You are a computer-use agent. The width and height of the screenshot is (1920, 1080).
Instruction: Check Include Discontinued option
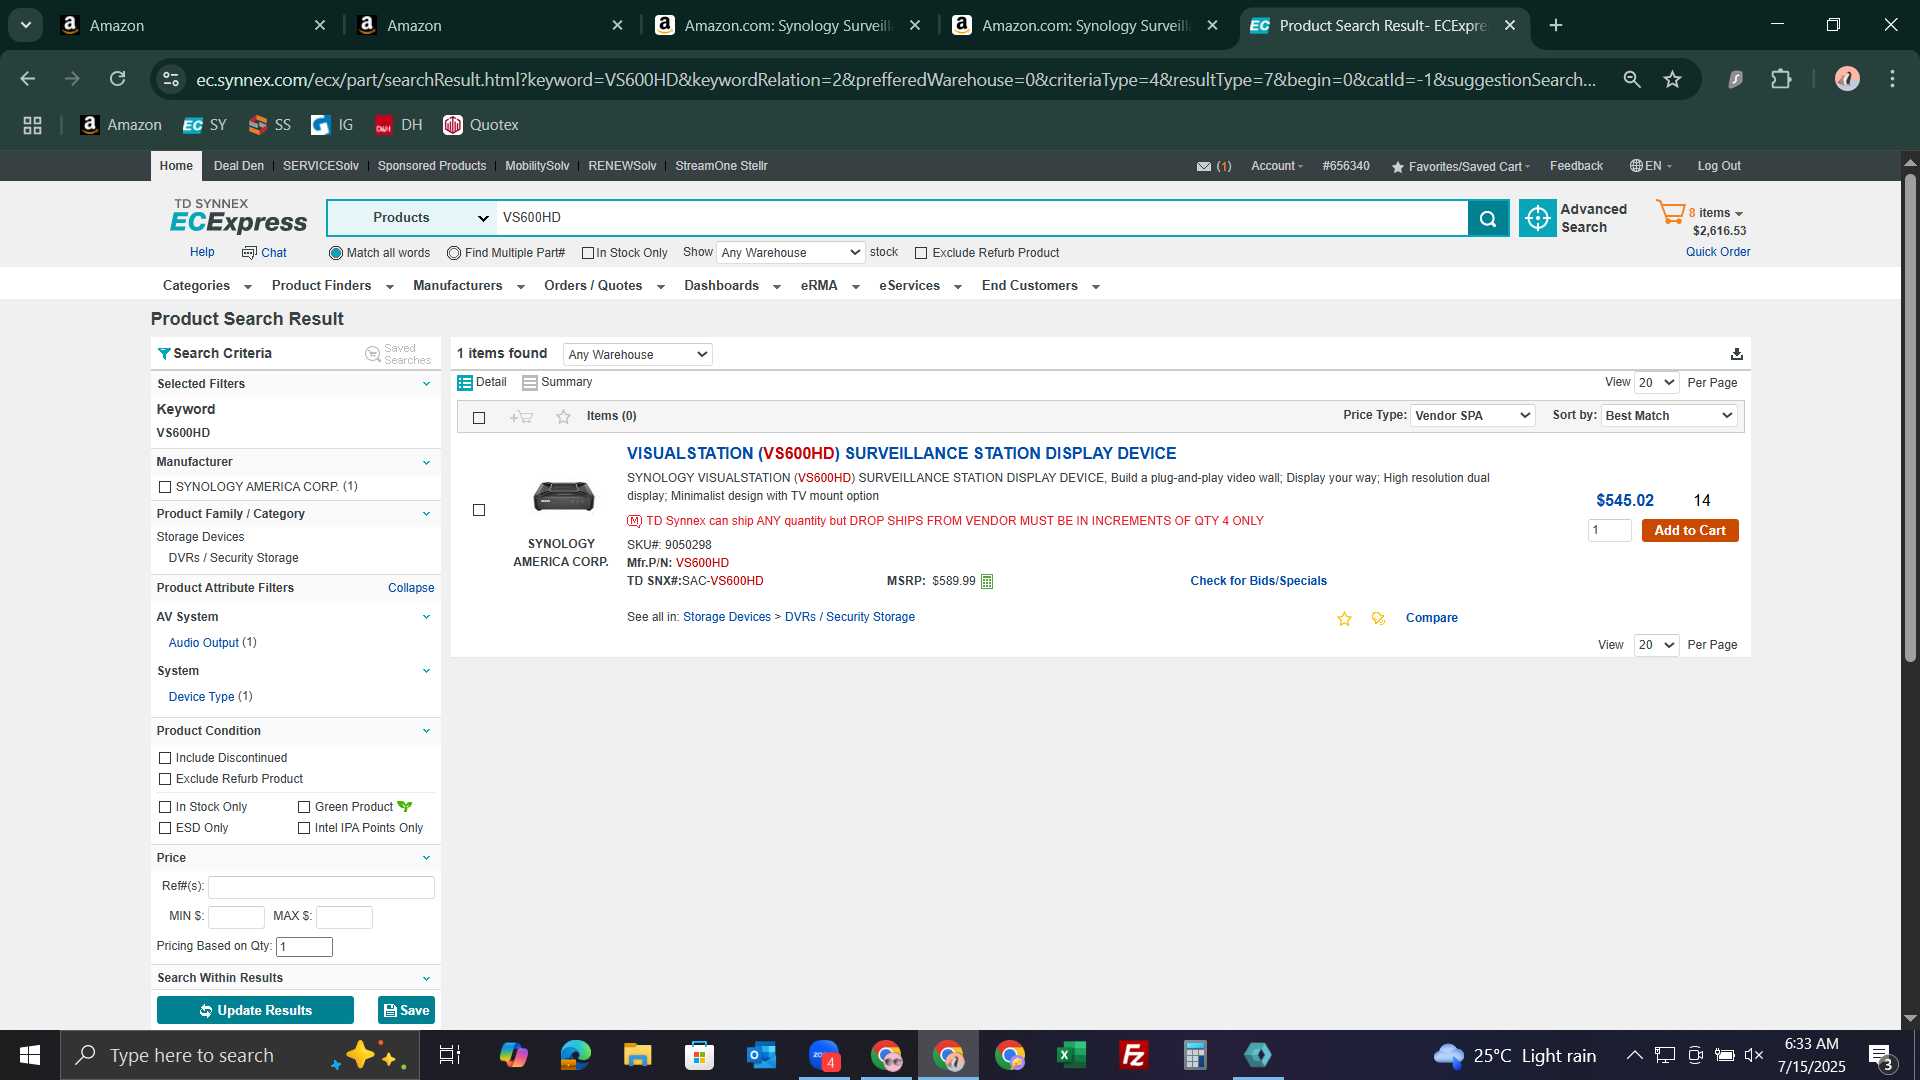click(x=165, y=758)
